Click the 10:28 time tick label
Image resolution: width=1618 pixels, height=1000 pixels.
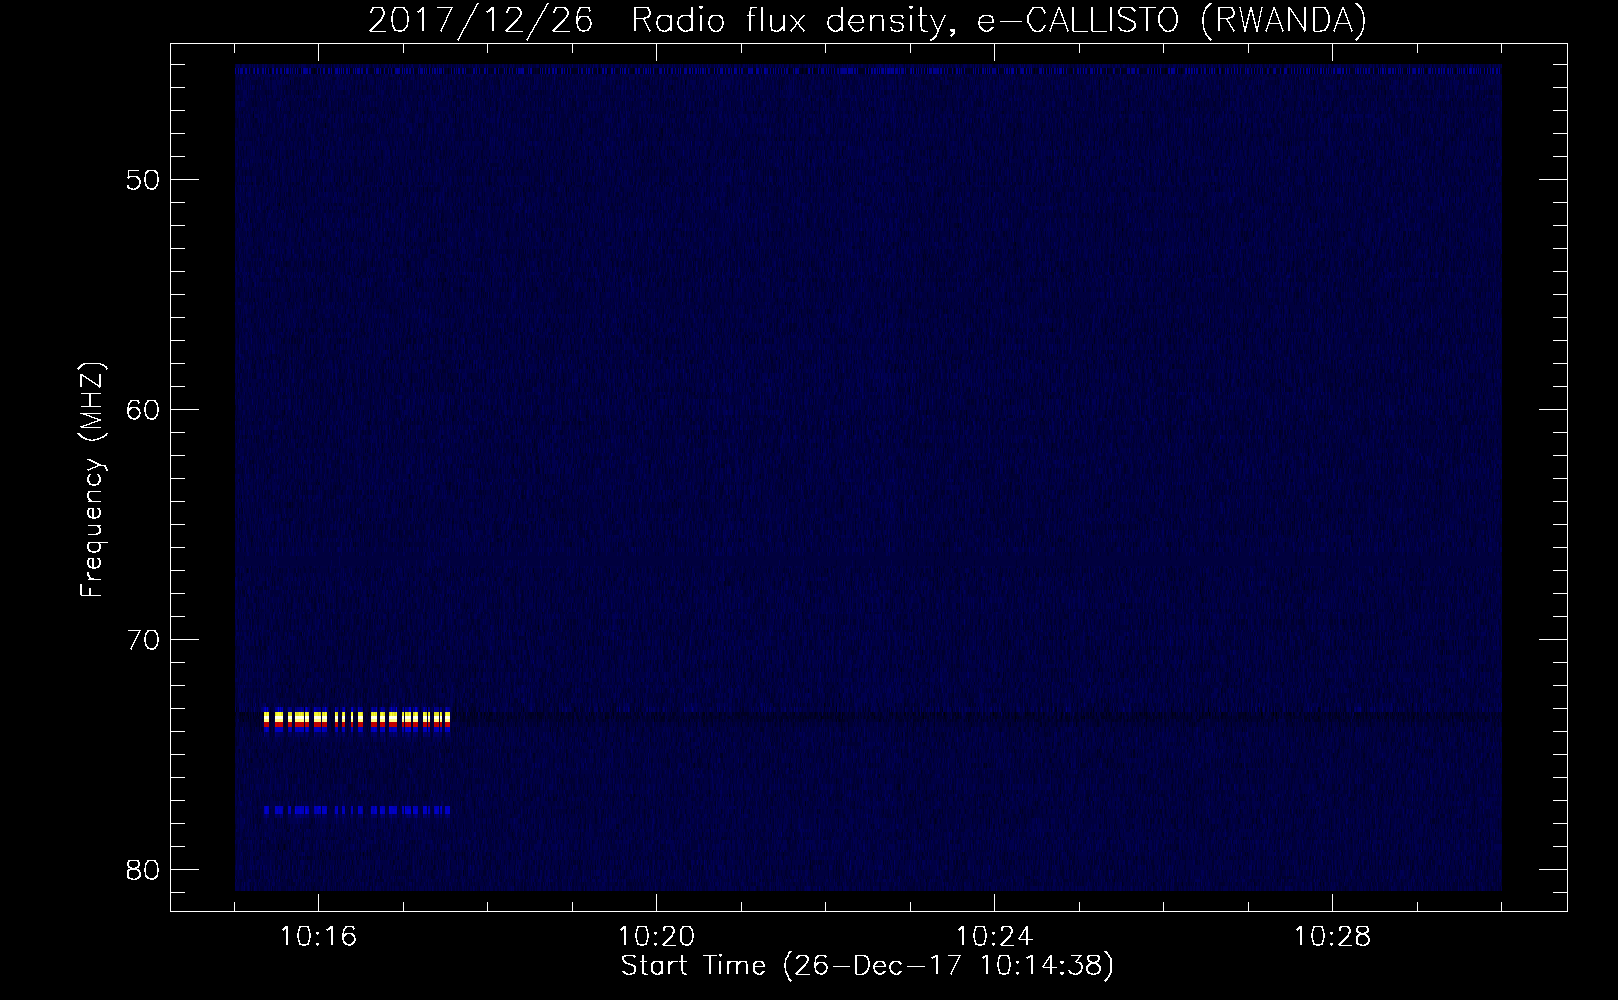pos(1332,937)
